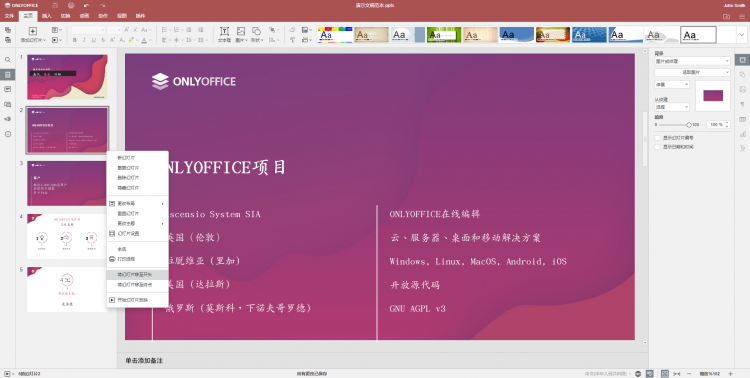Click the copy style paintbrush icon

(x=292, y=40)
